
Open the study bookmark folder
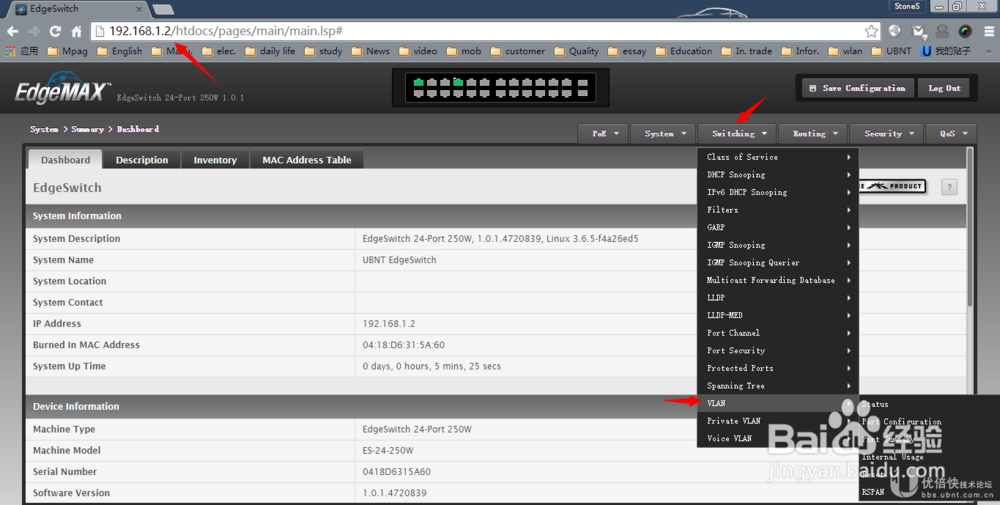click(323, 51)
